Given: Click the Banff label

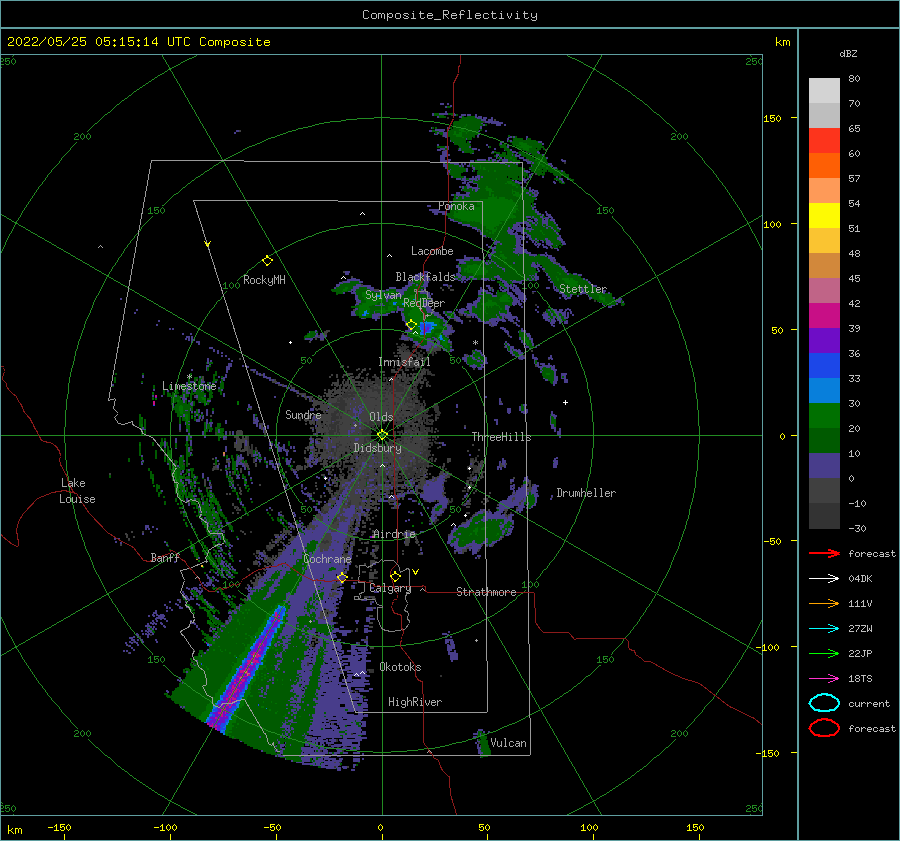Looking at the screenshot, I should pyautogui.click(x=165, y=557).
